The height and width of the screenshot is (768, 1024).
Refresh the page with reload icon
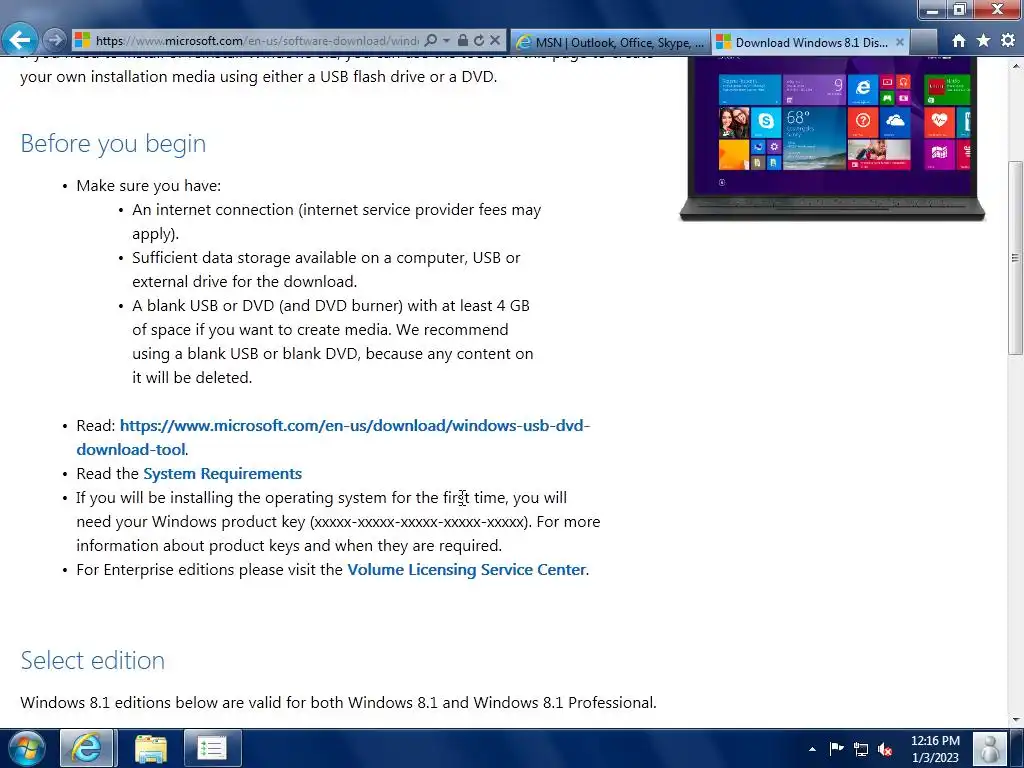point(479,40)
